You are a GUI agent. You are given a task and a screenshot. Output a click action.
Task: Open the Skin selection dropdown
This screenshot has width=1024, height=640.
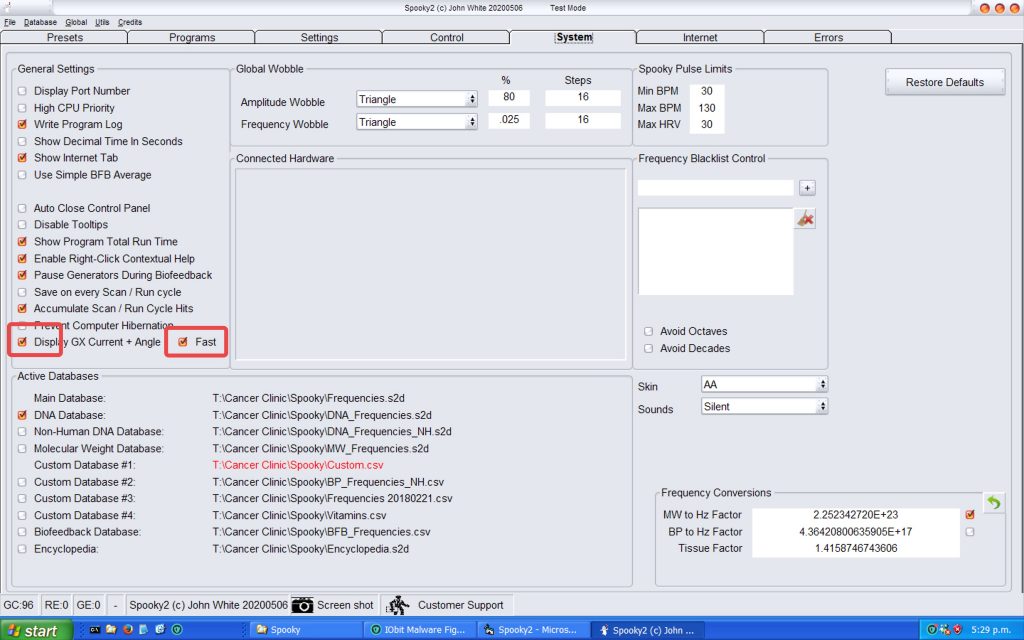click(765, 384)
